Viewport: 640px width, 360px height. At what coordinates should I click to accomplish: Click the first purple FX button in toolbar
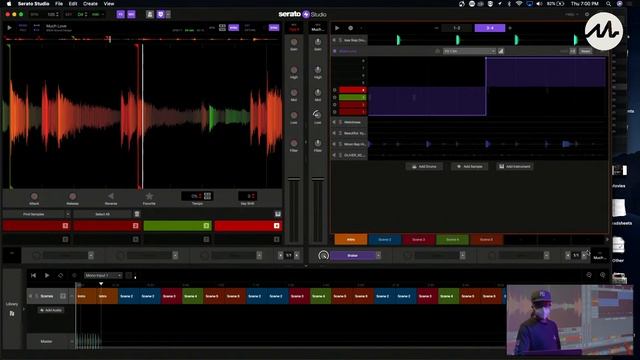coord(120,14)
